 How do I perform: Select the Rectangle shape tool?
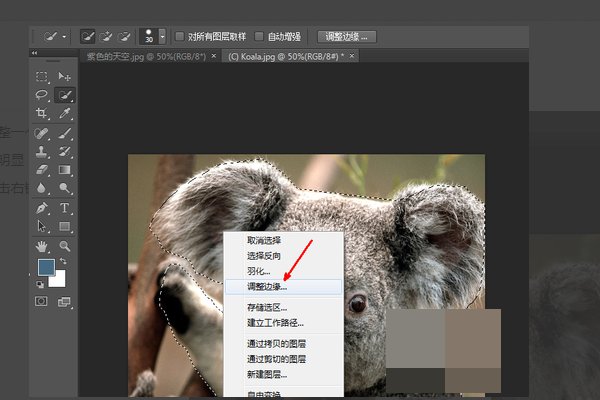click(x=65, y=226)
